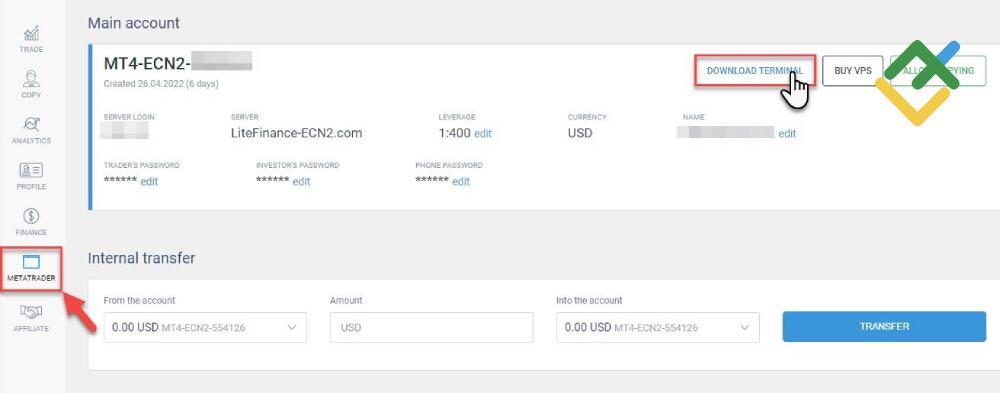
Task: Edit the account name
Action: coord(787,133)
